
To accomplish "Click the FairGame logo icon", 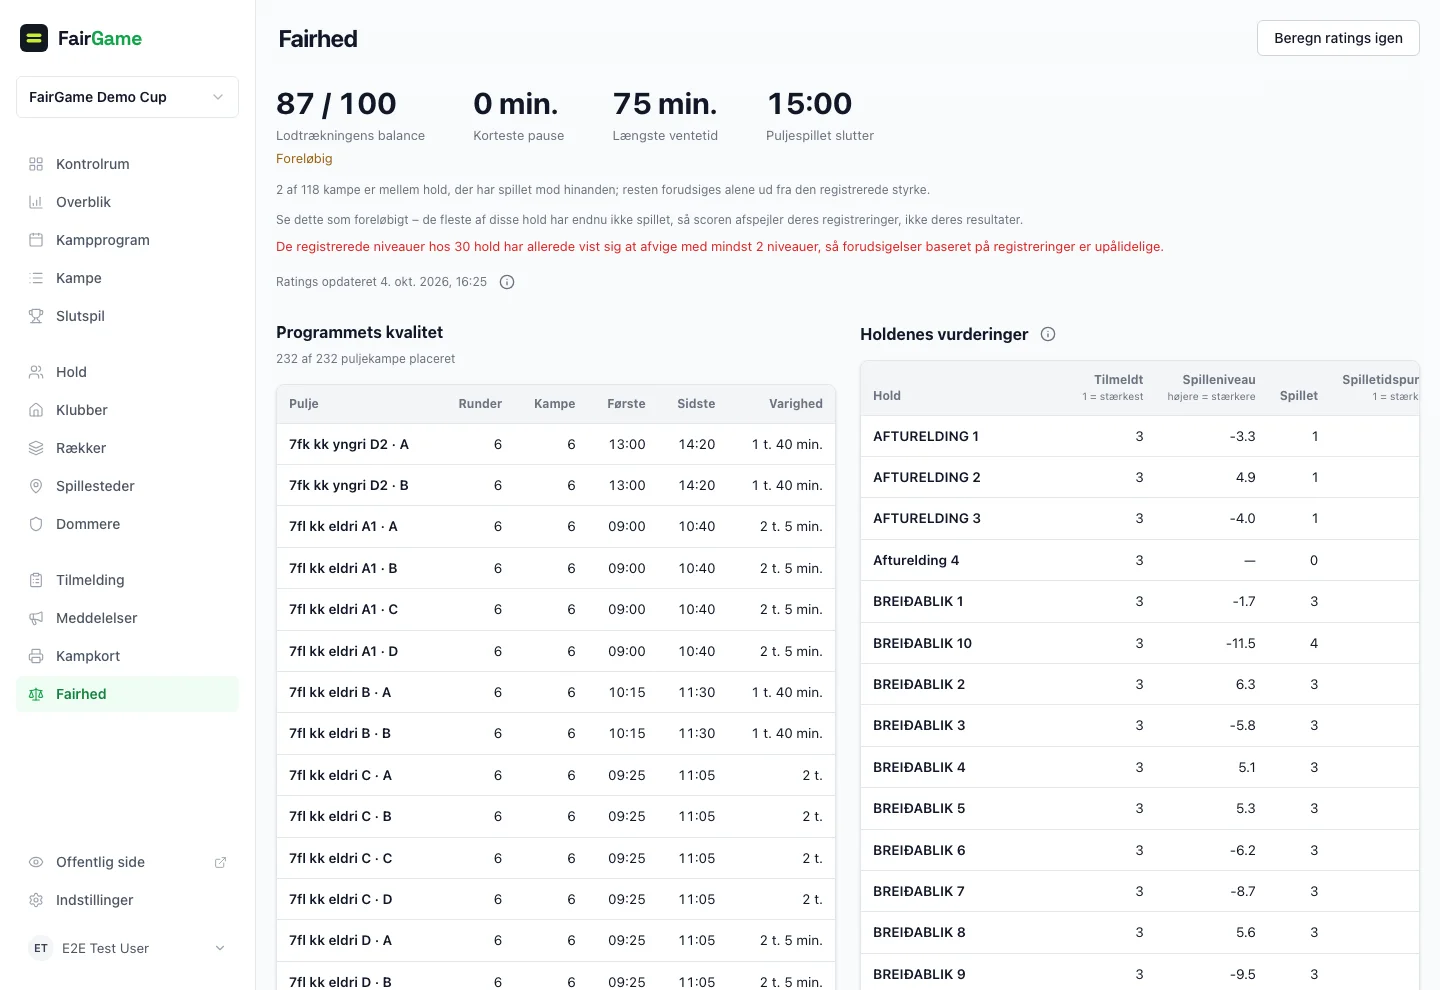I will 34,38.
